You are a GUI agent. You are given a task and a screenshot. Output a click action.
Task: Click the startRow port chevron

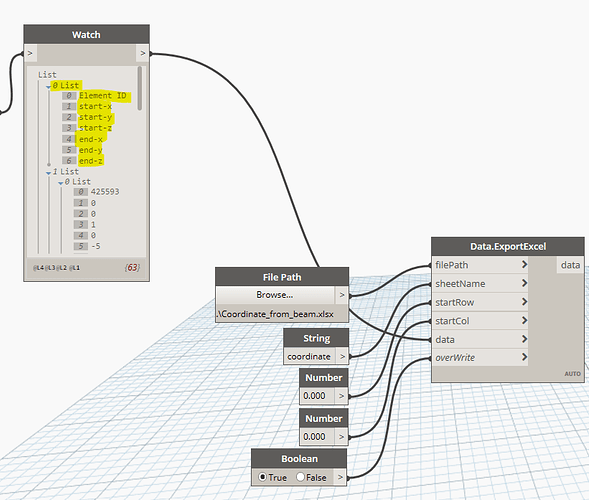[x=524, y=302]
